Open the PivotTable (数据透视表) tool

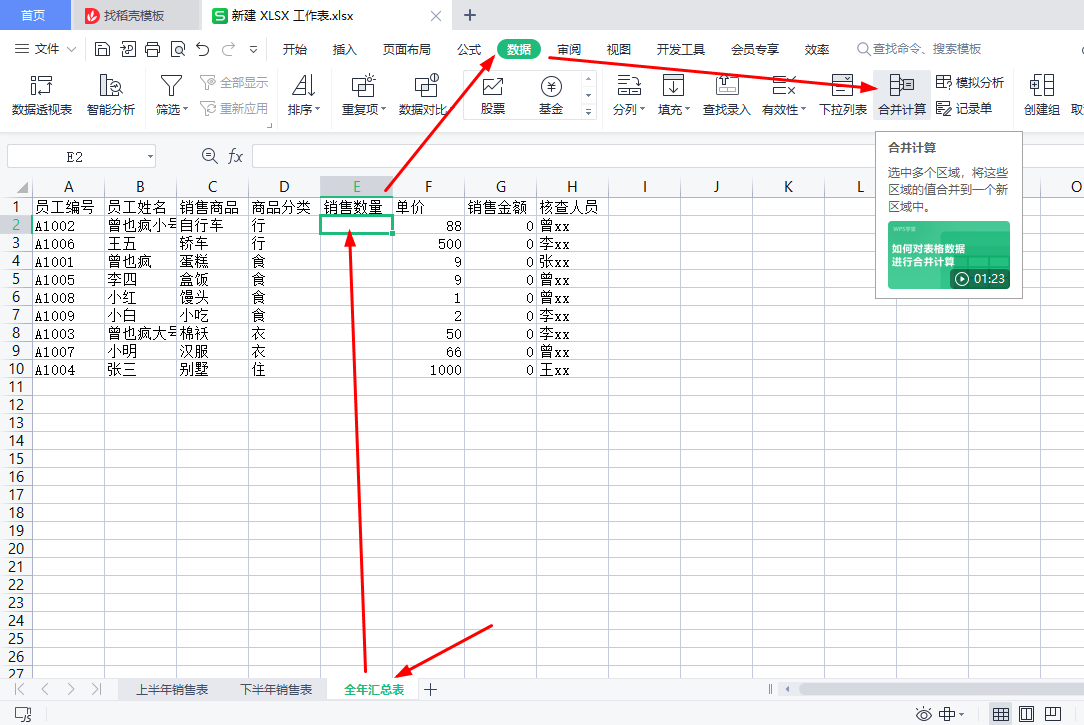tap(41, 95)
